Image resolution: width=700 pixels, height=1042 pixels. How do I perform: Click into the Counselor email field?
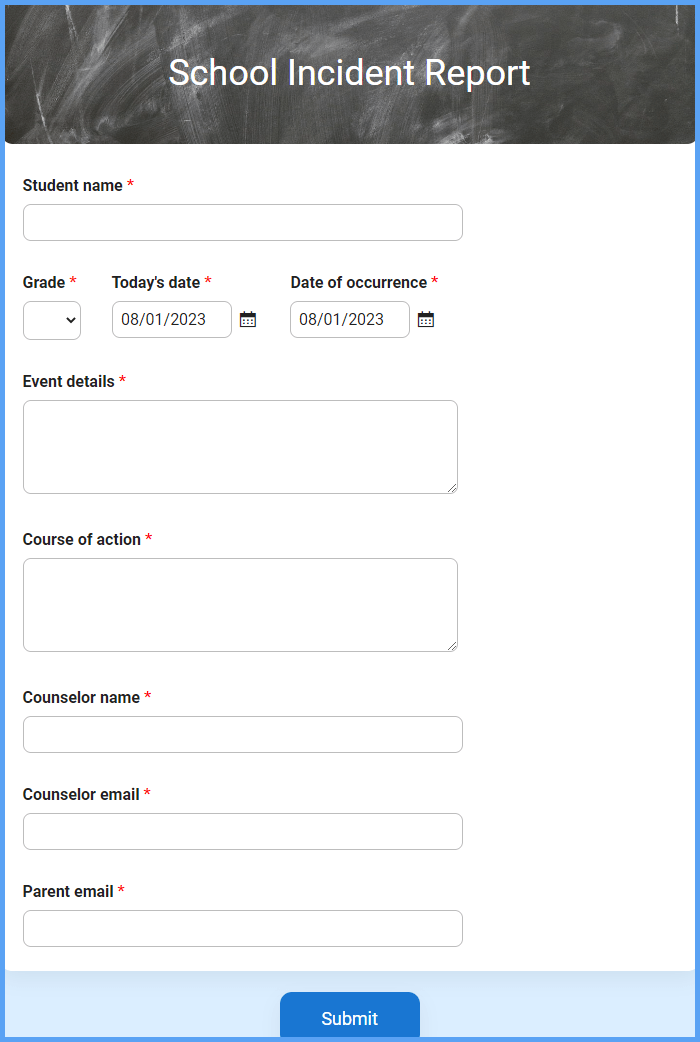tap(243, 831)
